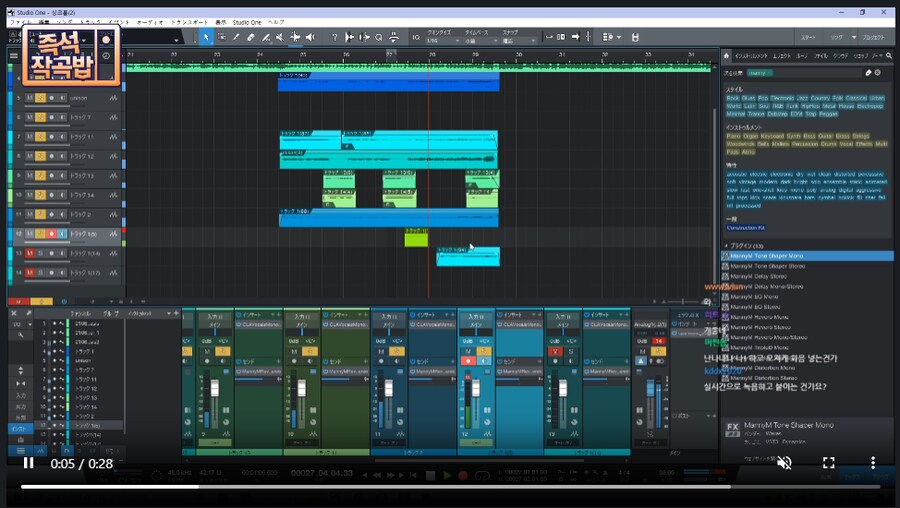
Task: Open the Studio One menu
Action: tap(247, 22)
